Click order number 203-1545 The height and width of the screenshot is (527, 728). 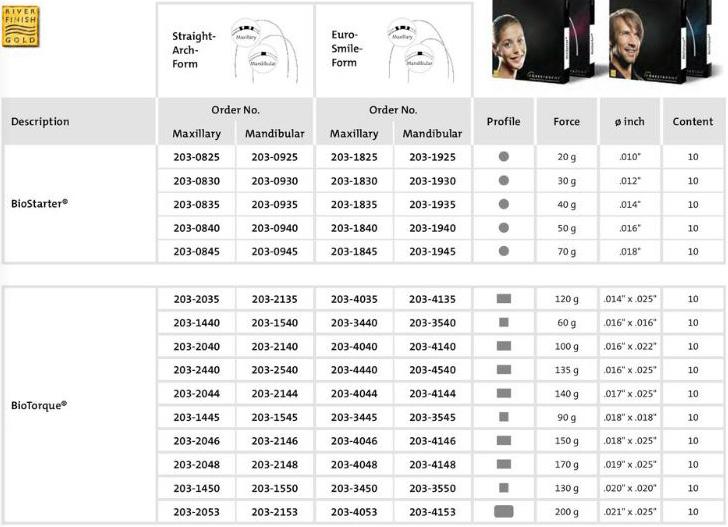coord(275,418)
